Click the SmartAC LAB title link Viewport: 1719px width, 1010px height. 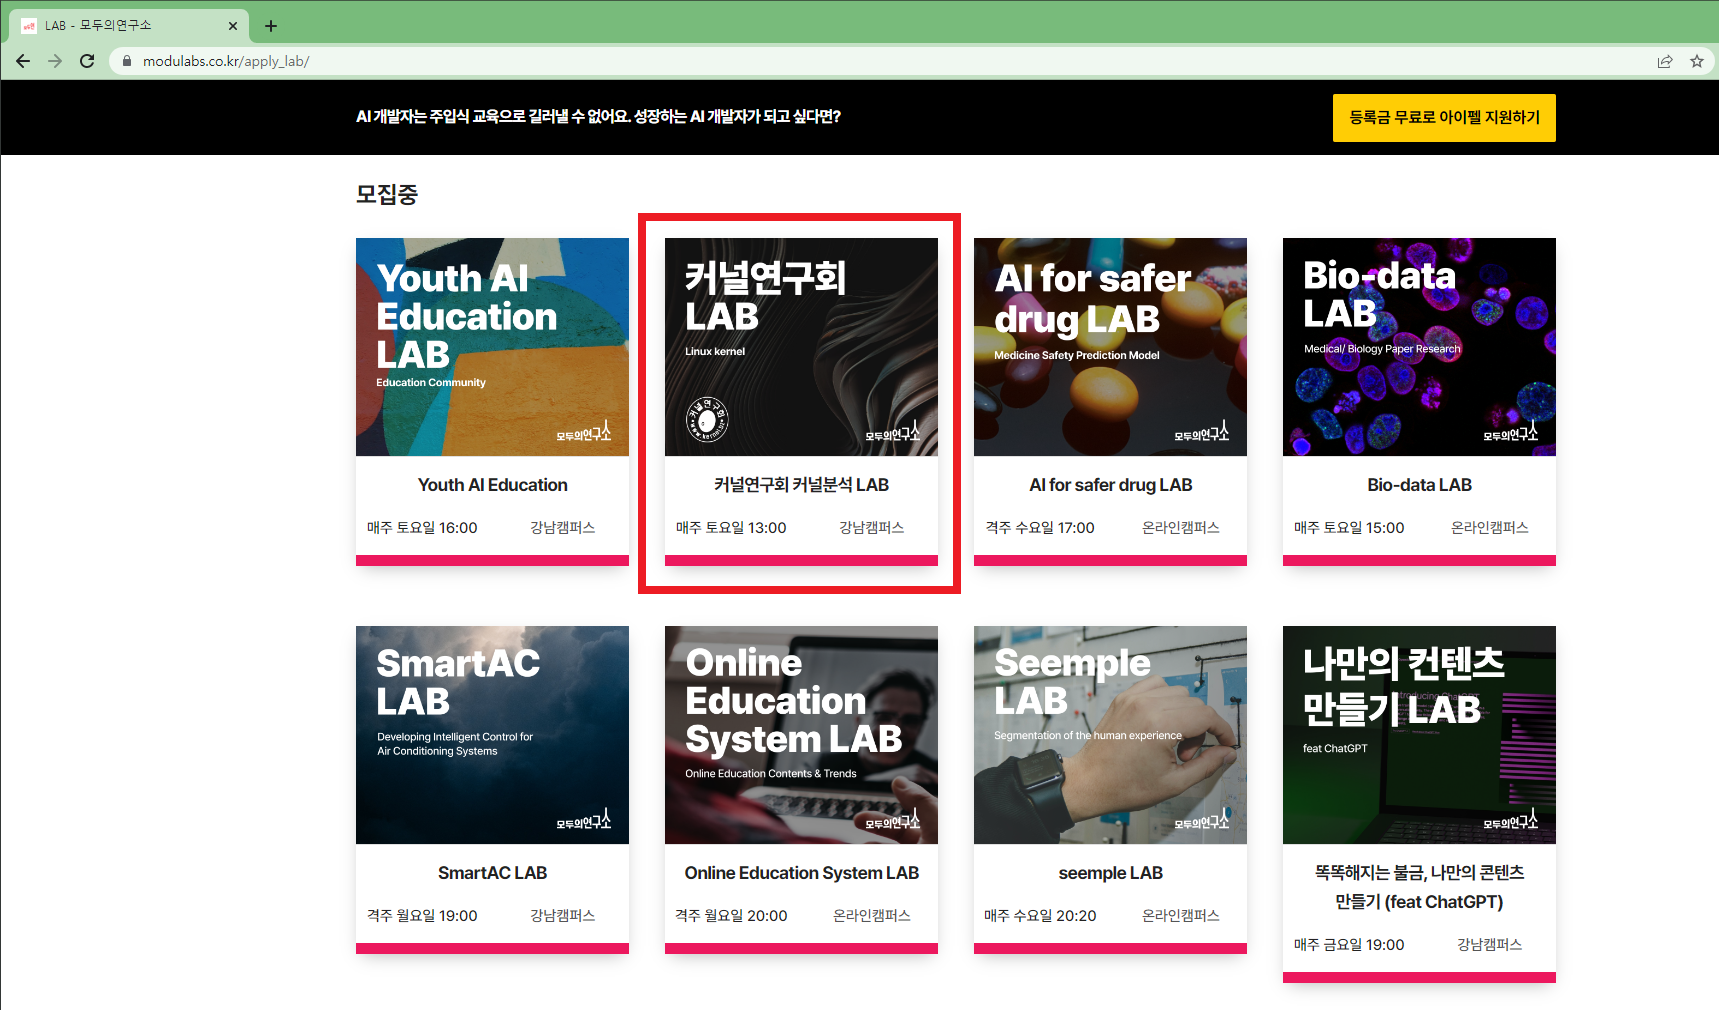coord(492,873)
